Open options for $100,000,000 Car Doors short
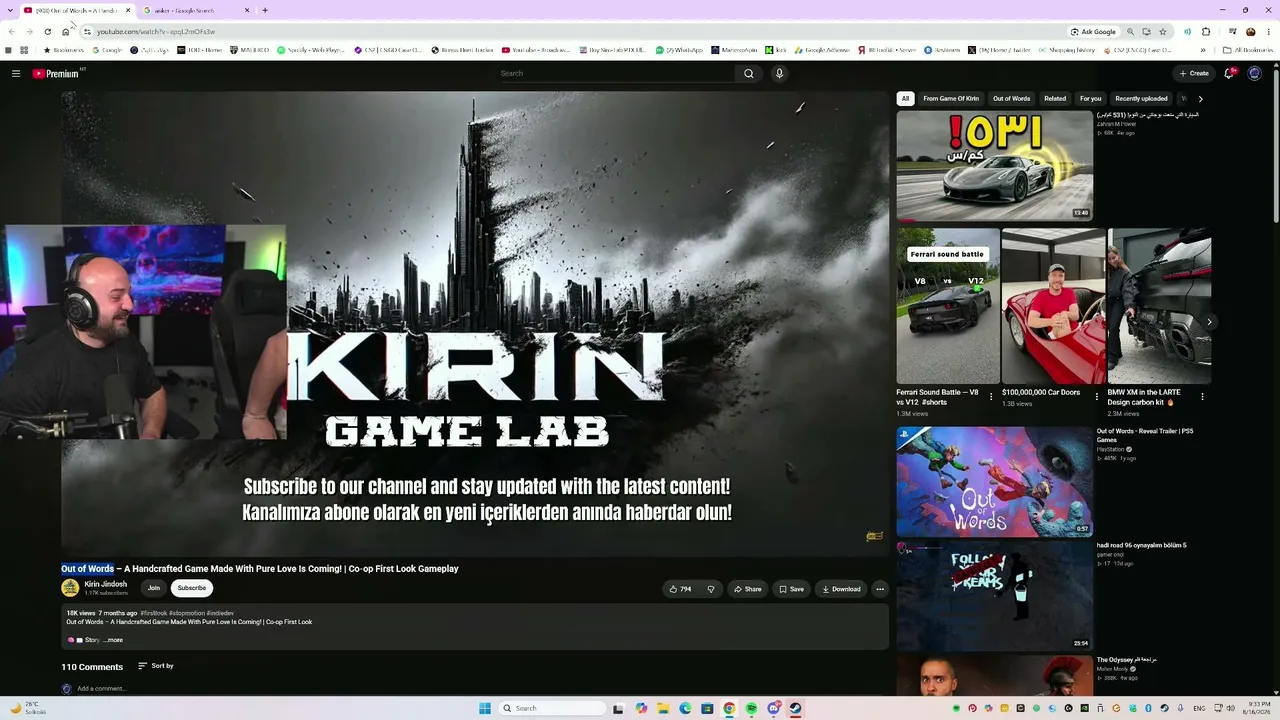The width and height of the screenshot is (1280, 720). pyautogui.click(x=1097, y=396)
